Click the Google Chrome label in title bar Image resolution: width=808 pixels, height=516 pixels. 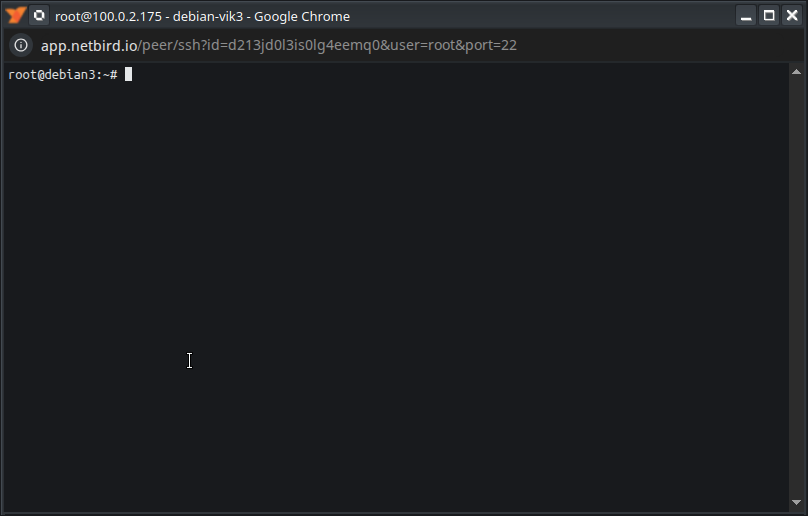302,16
